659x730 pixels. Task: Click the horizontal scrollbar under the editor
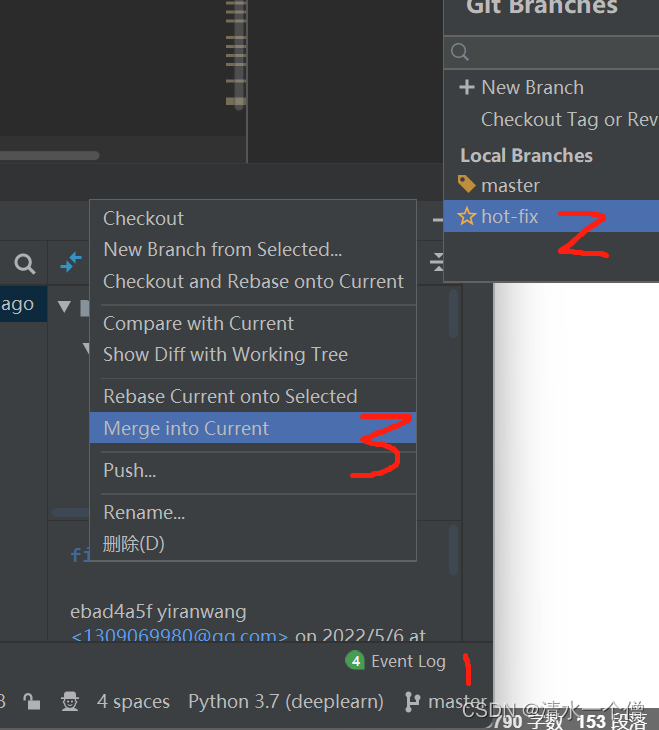pyautogui.click(x=49, y=155)
